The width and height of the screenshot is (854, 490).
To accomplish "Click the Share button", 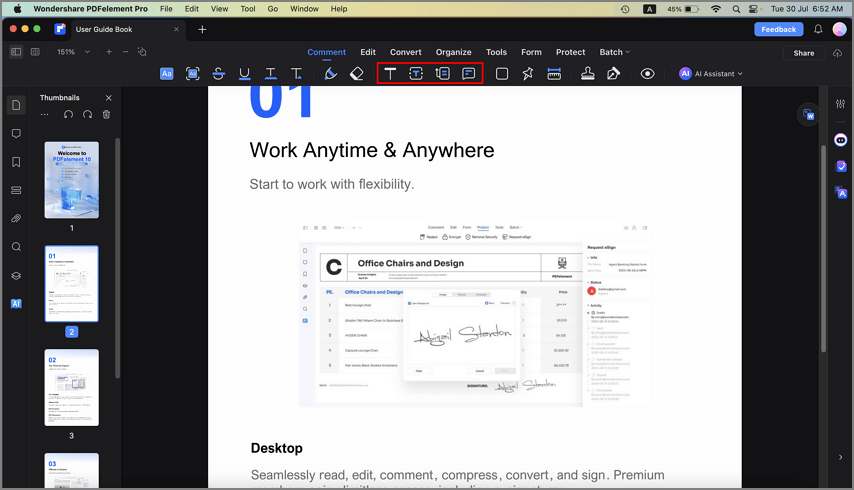I will click(803, 53).
